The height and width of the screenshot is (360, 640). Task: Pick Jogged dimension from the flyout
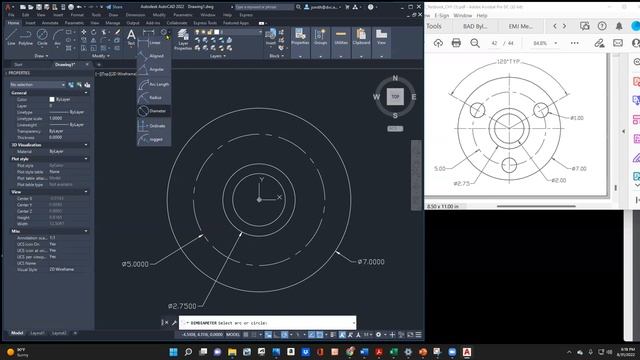[x=154, y=140]
